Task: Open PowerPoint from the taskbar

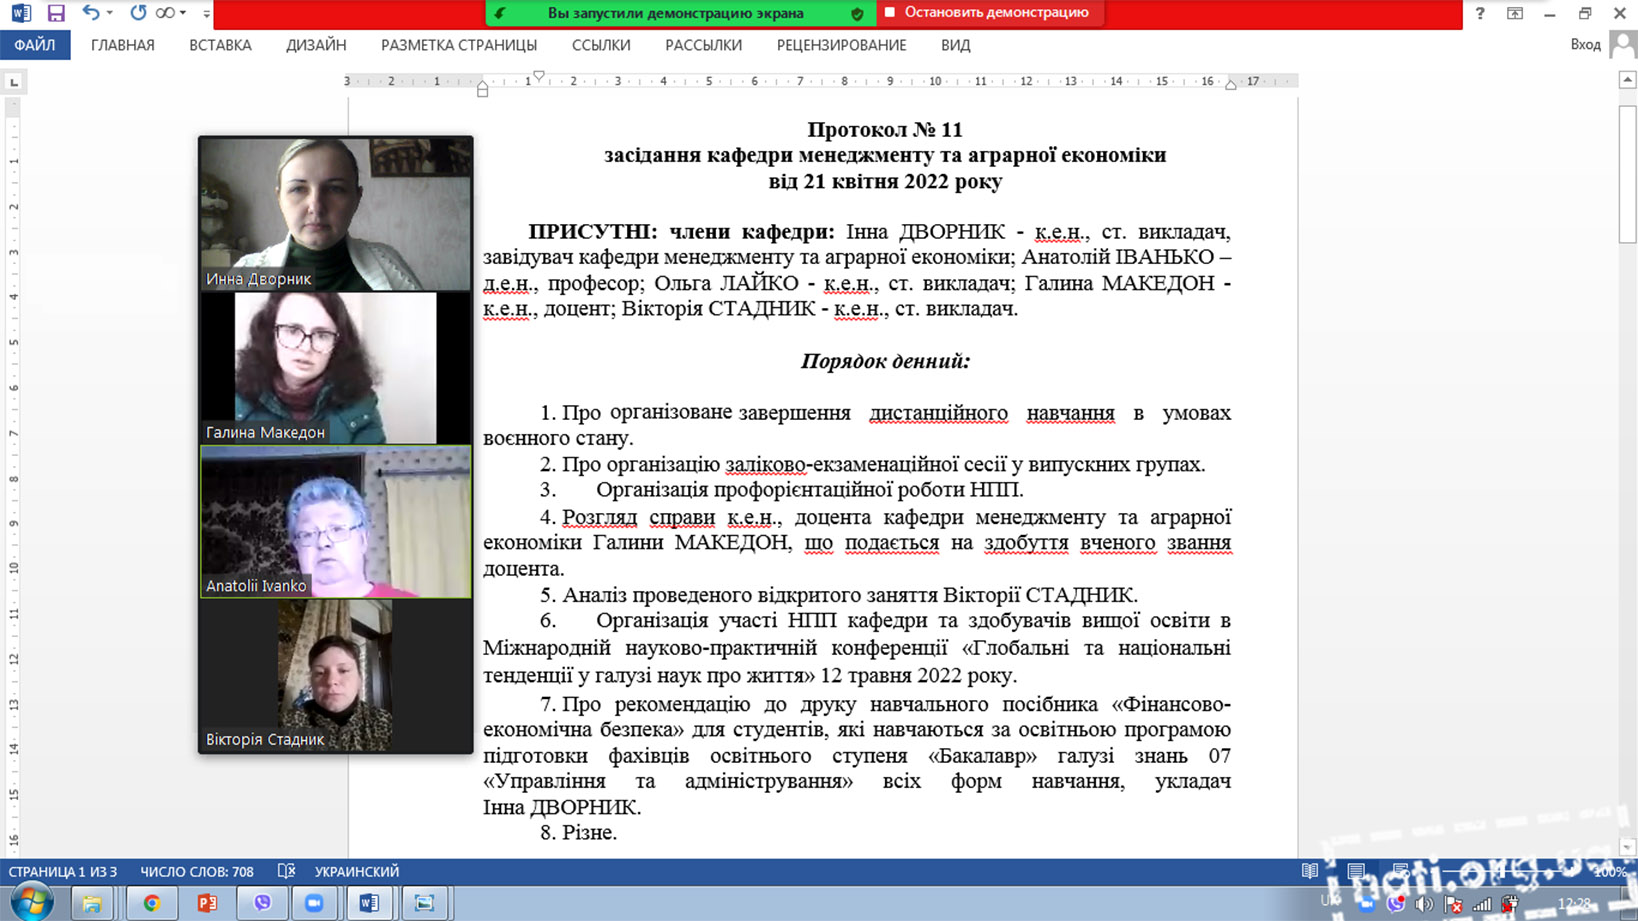Action: coord(207,903)
